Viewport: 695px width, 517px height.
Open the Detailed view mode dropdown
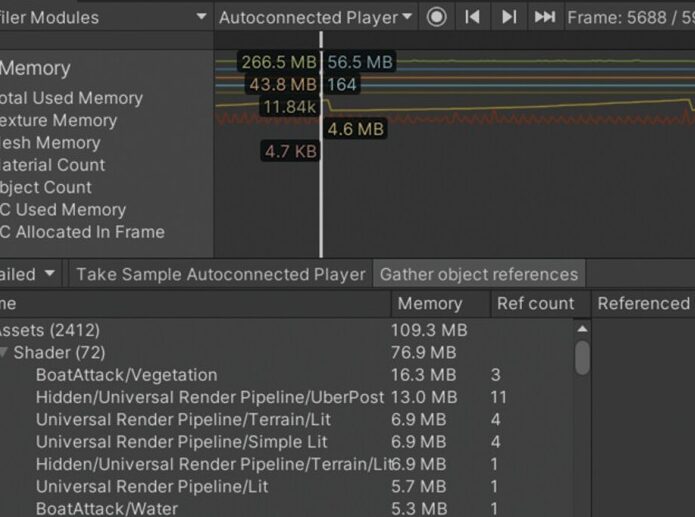[x=31, y=274]
